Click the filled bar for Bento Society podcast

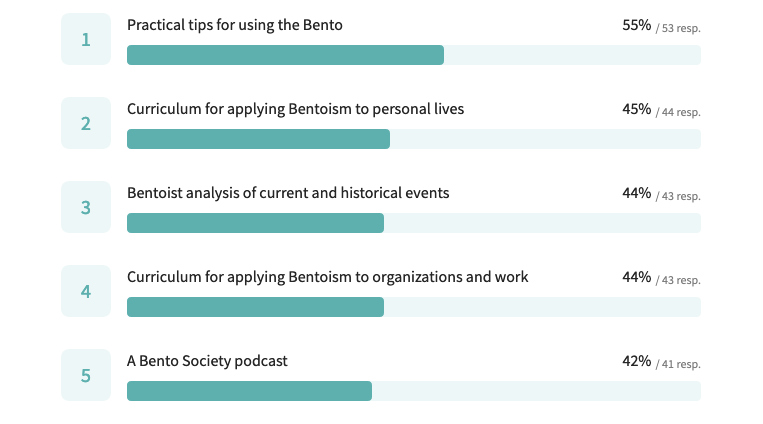(x=249, y=391)
